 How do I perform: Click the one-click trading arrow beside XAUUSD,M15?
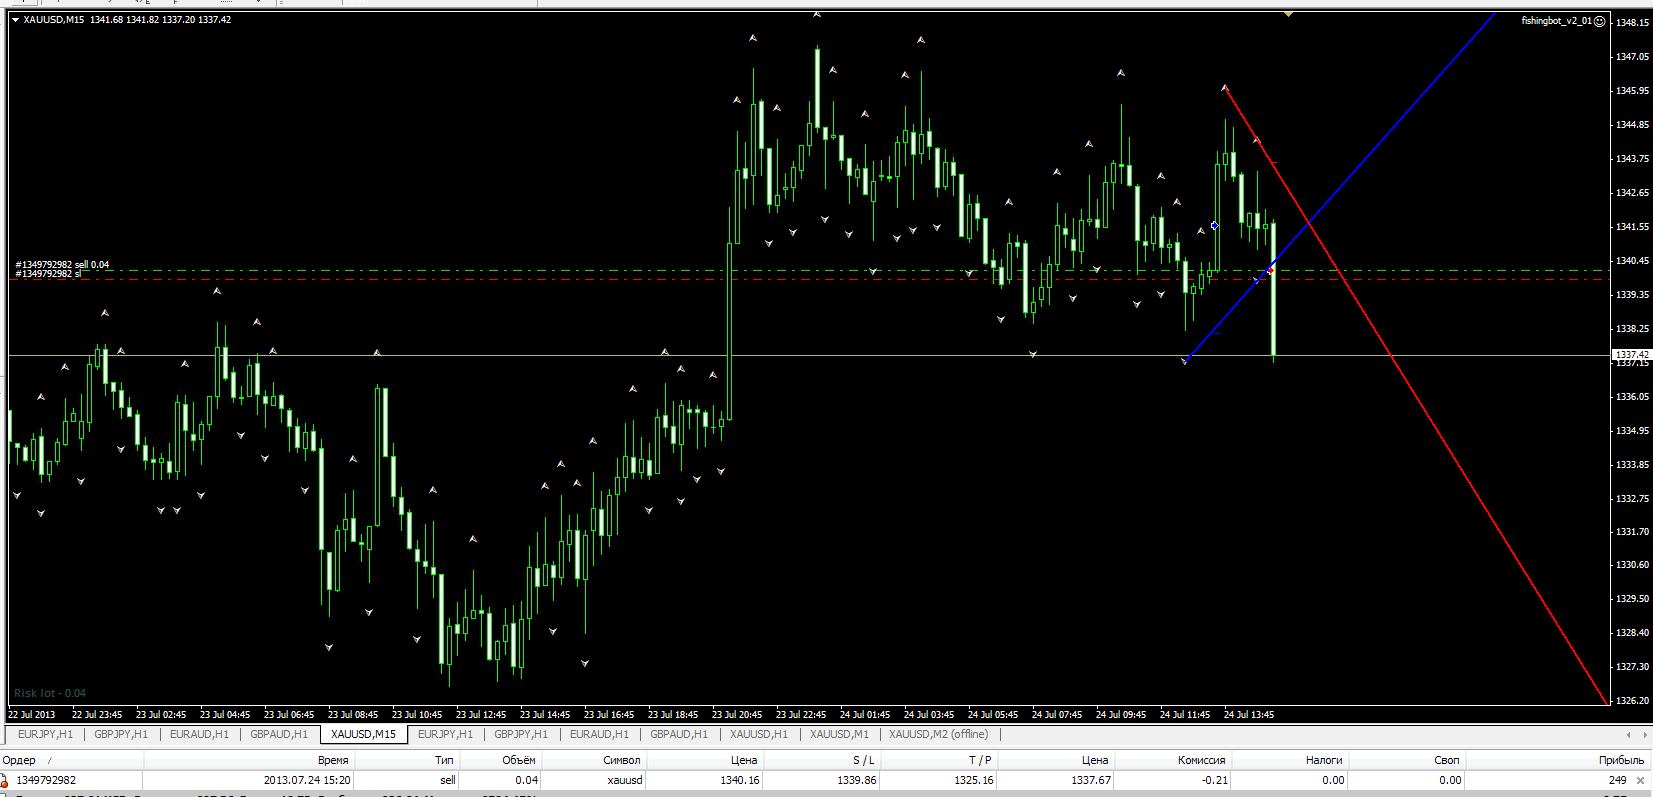pyautogui.click(x=15, y=20)
